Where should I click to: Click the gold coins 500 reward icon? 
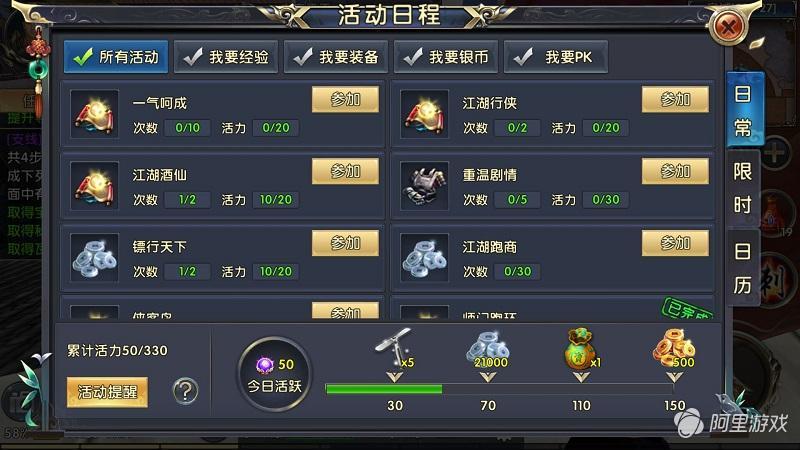tap(674, 349)
